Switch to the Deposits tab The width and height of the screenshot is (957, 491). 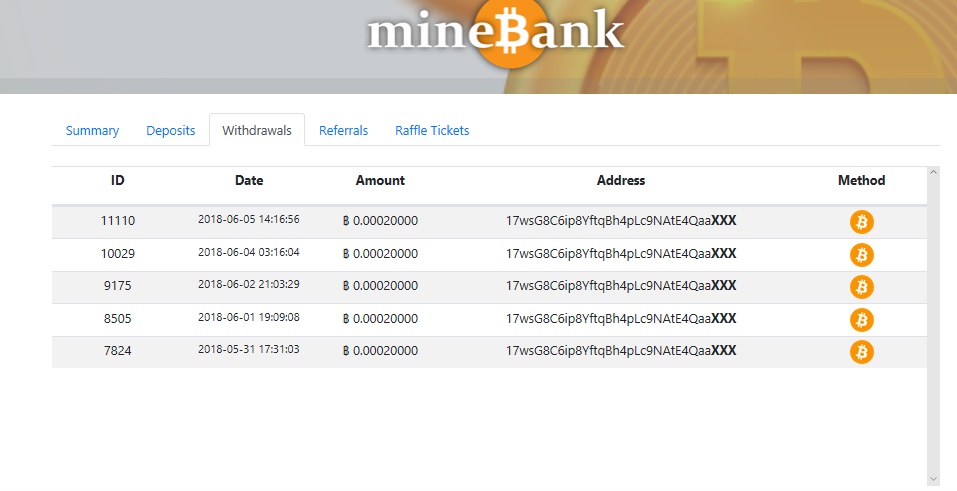coord(170,131)
